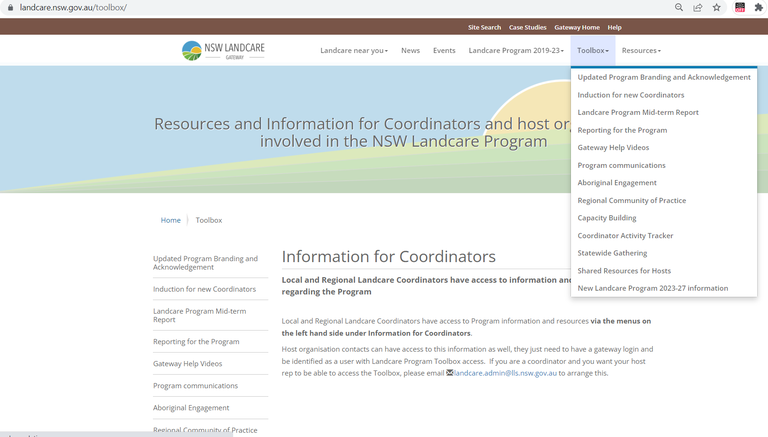Select Induction for new Coordinators in the dropdown

click(x=630, y=95)
